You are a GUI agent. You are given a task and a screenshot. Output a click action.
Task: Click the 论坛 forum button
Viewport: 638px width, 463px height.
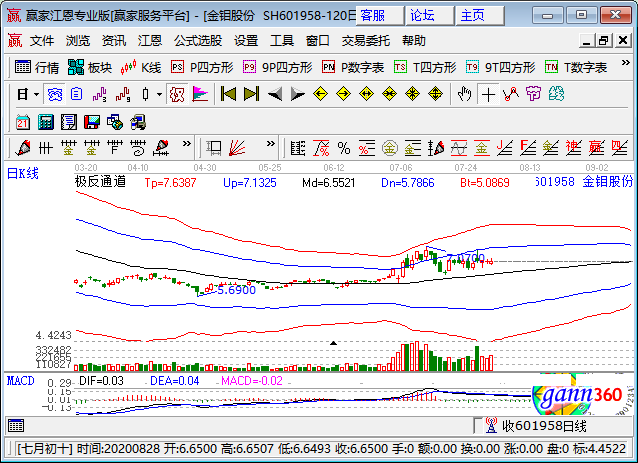click(430, 16)
